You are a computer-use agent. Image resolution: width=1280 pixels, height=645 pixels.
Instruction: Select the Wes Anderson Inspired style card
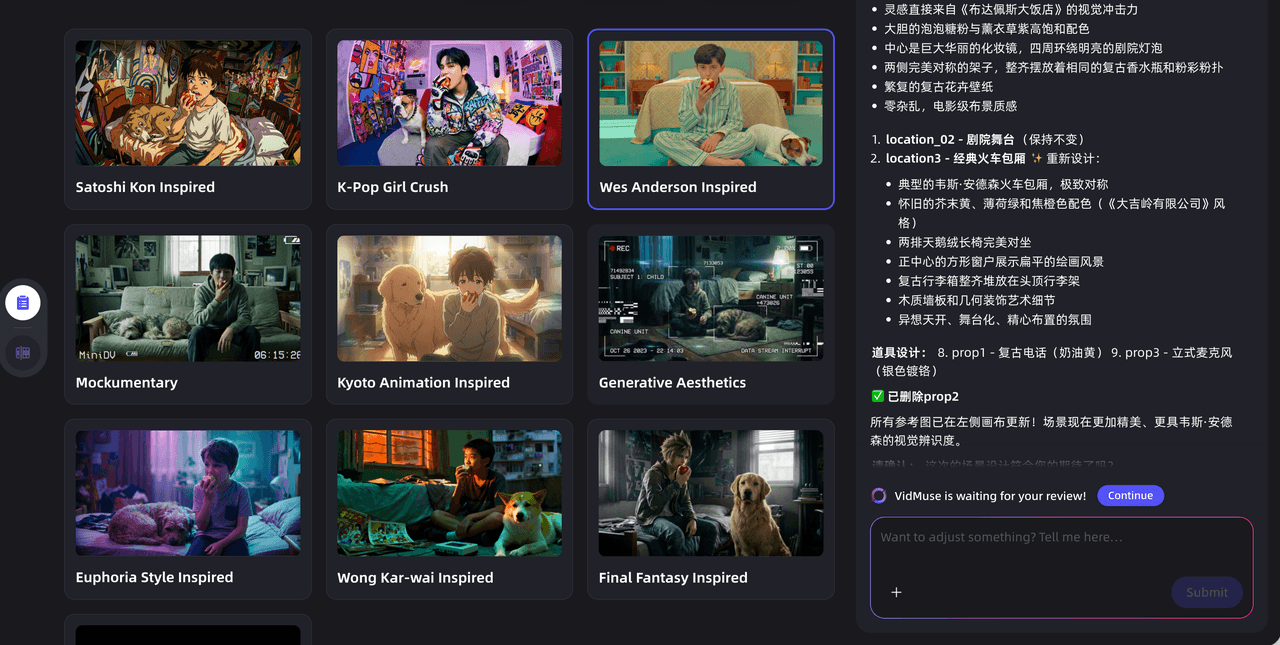(x=711, y=104)
